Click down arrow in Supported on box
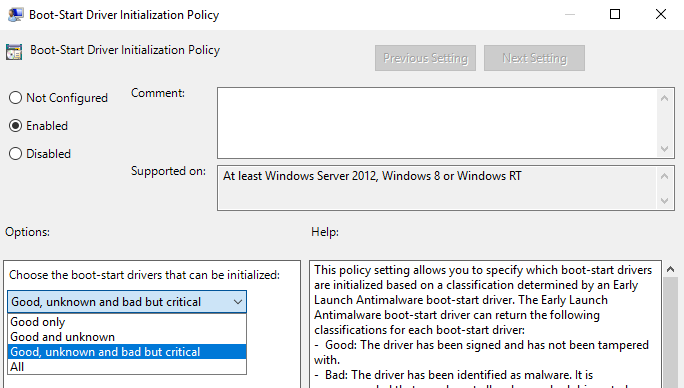The image size is (684, 388). 664,200
